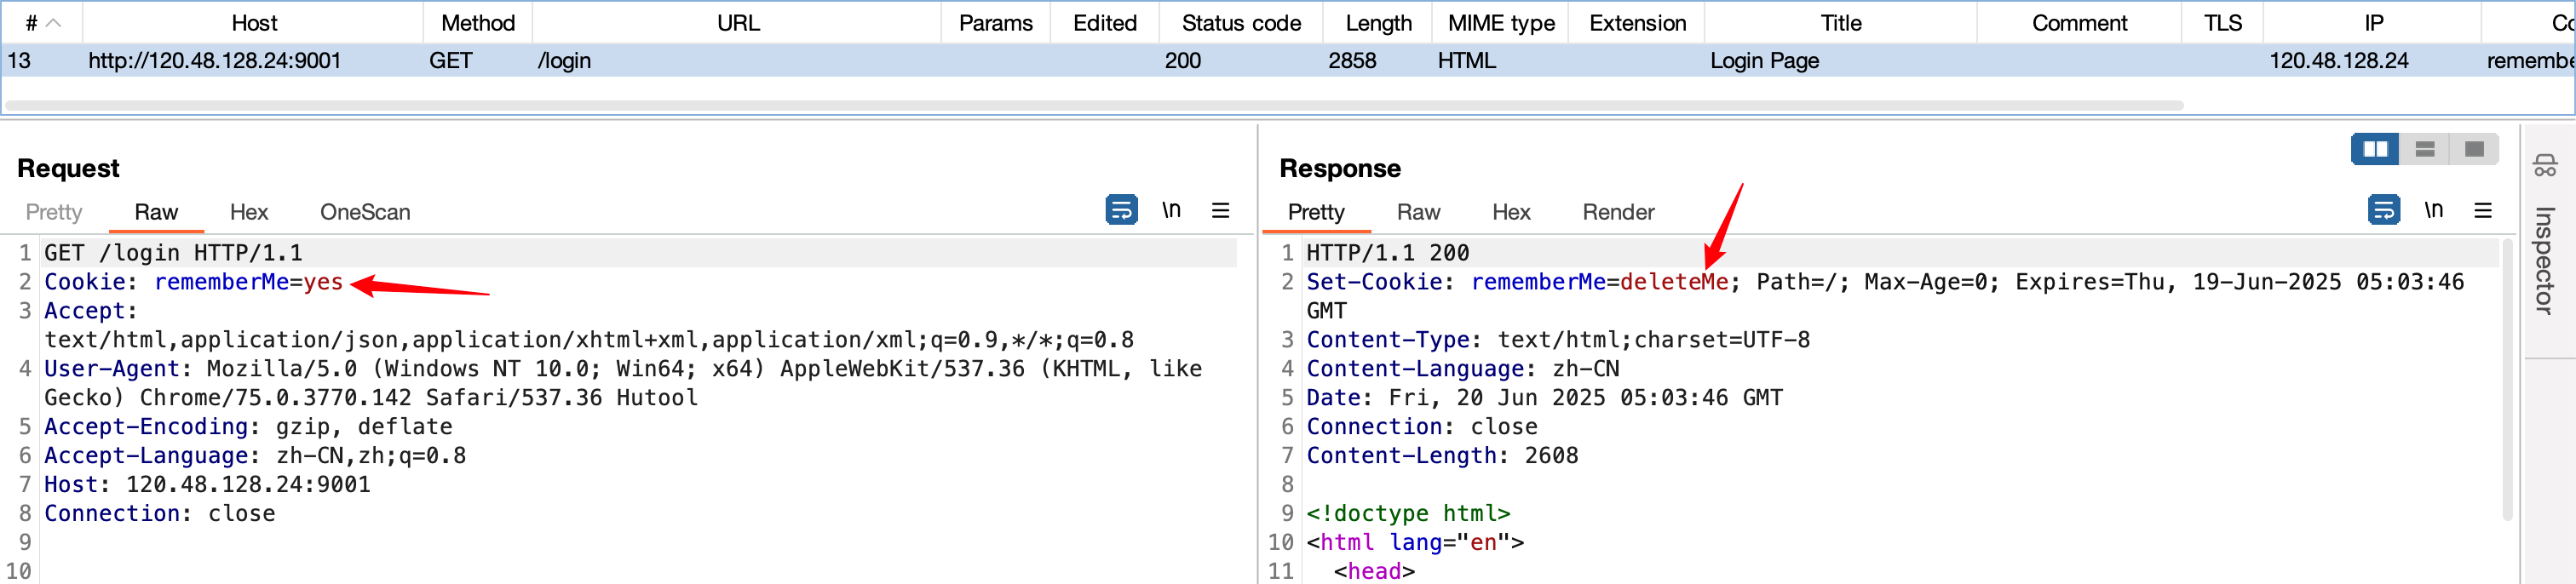The height and width of the screenshot is (584, 2576).
Task: Click the Connection: close line in Request
Action: (x=160, y=514)
